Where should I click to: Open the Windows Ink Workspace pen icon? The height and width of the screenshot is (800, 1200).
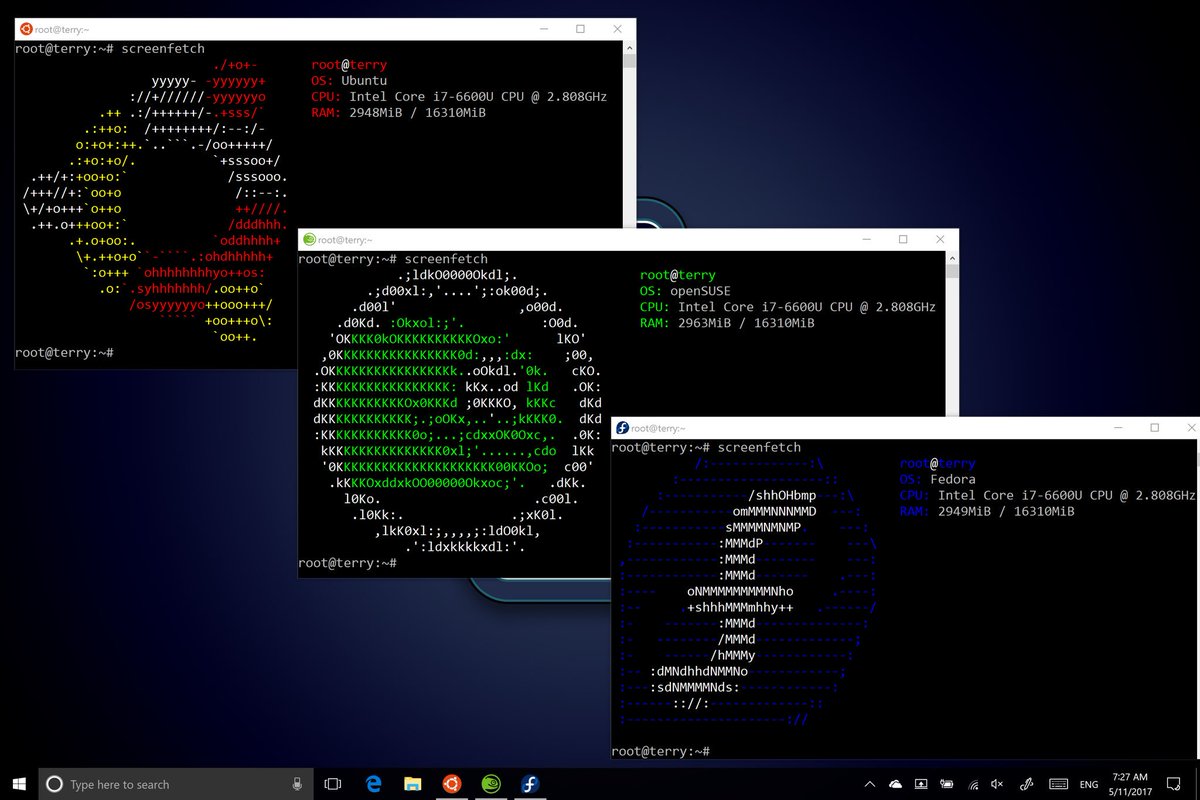pos(1026,784)
